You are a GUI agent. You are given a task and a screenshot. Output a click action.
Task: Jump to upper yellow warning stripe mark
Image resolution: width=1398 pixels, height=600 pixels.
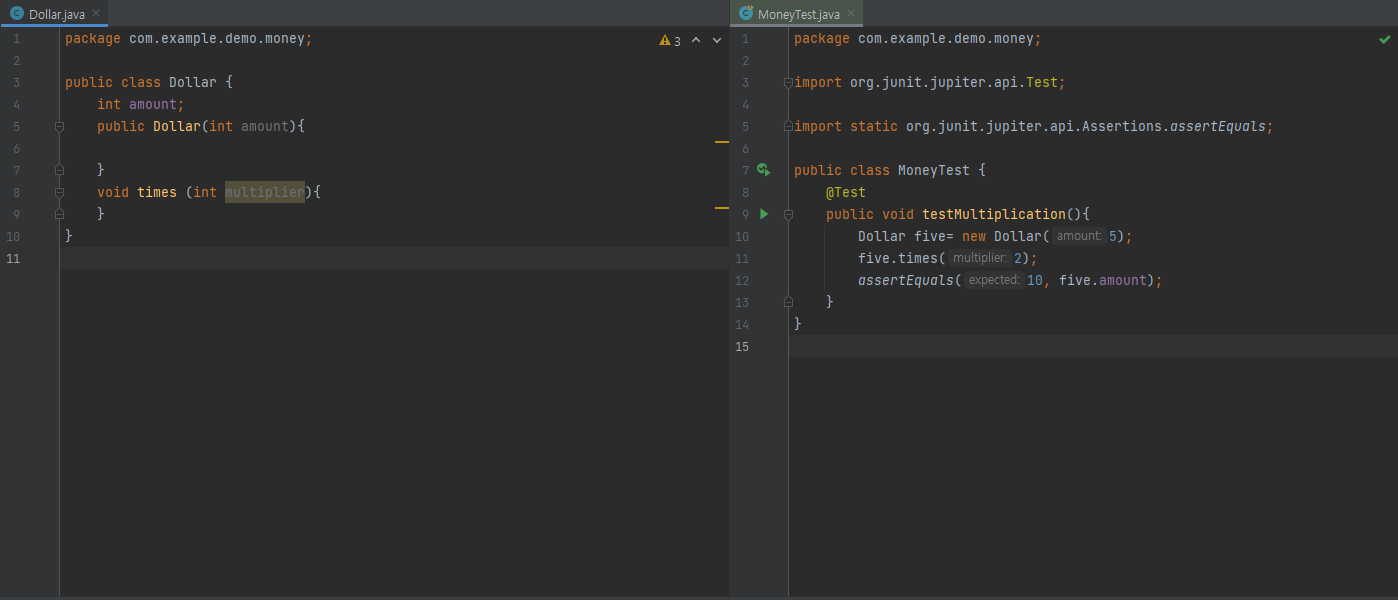722,143
